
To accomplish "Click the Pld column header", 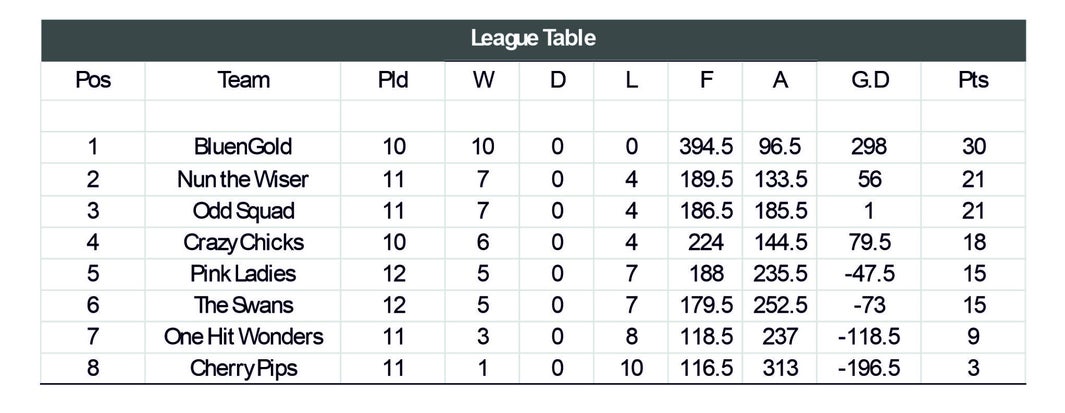I will [x=393, y=80].
